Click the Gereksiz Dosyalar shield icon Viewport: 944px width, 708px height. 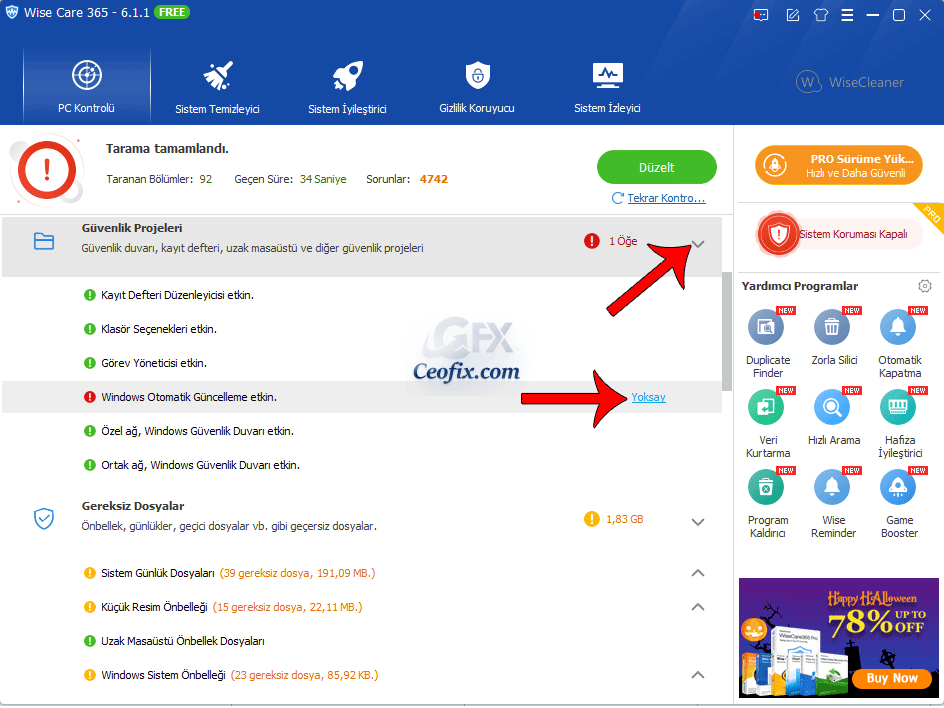coord(44,518)
